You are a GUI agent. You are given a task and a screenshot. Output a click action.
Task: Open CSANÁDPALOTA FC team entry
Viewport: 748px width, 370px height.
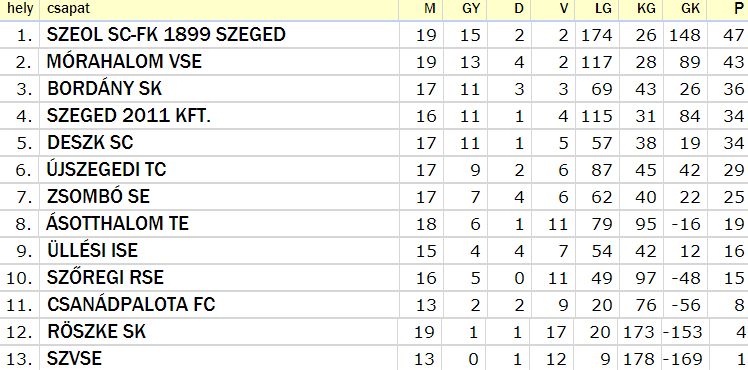[131, 304]
